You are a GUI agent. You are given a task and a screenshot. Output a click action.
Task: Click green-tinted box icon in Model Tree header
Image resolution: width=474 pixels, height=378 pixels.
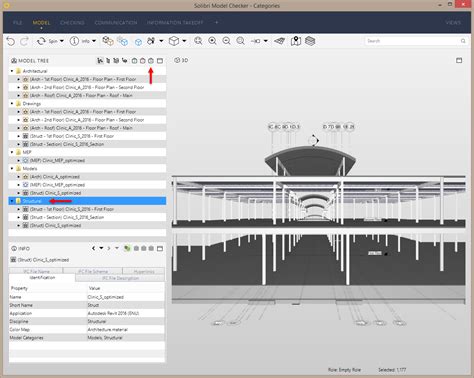coord(134,61)
